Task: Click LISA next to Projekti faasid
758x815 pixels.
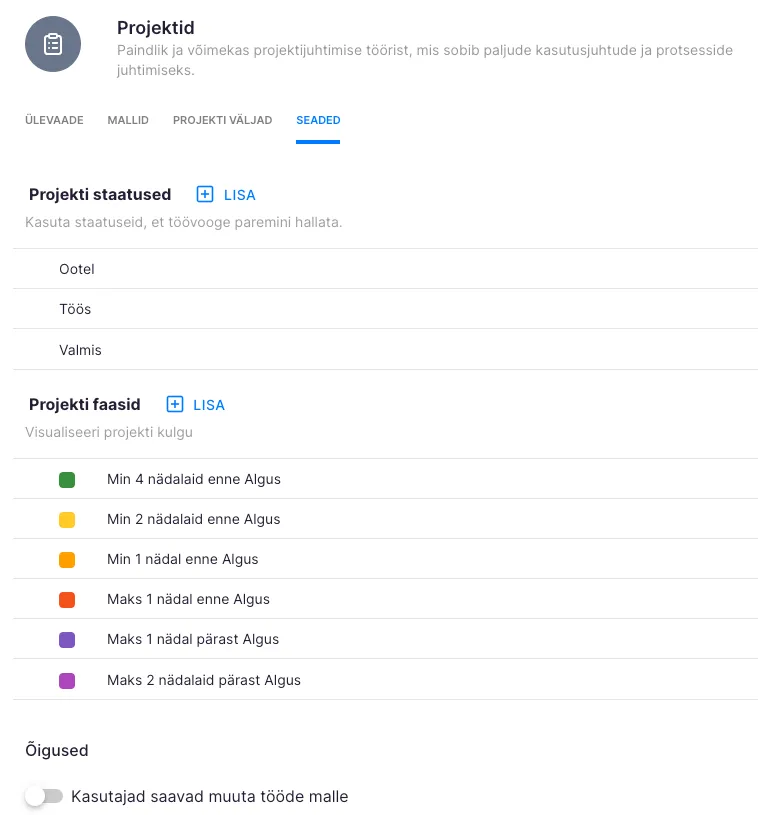Action: point(209,405)
